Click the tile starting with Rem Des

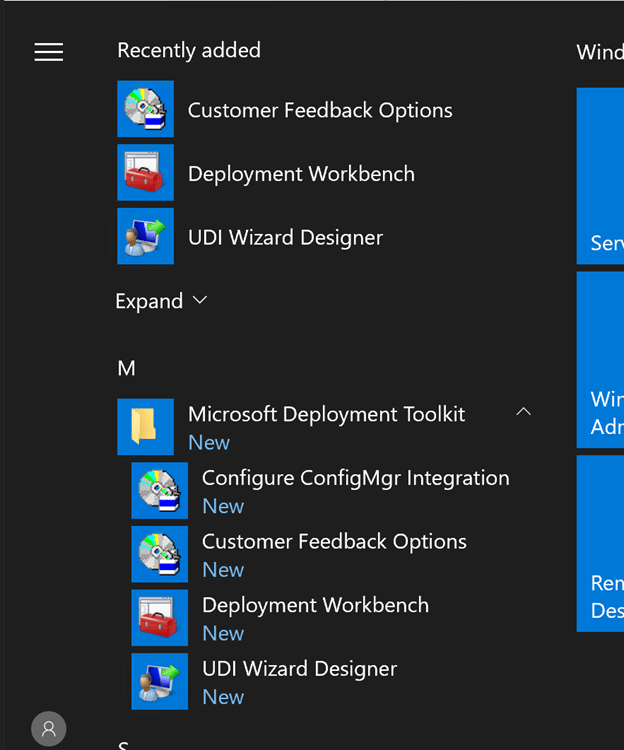click(601, 543)
